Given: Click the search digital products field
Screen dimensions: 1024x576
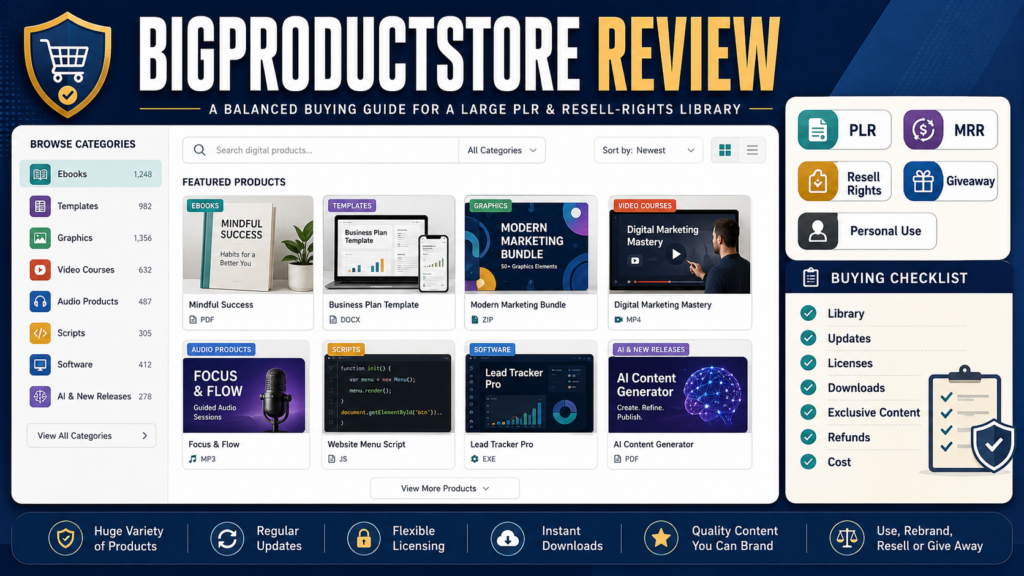Looking at the screenshot, I should (320, 150).
